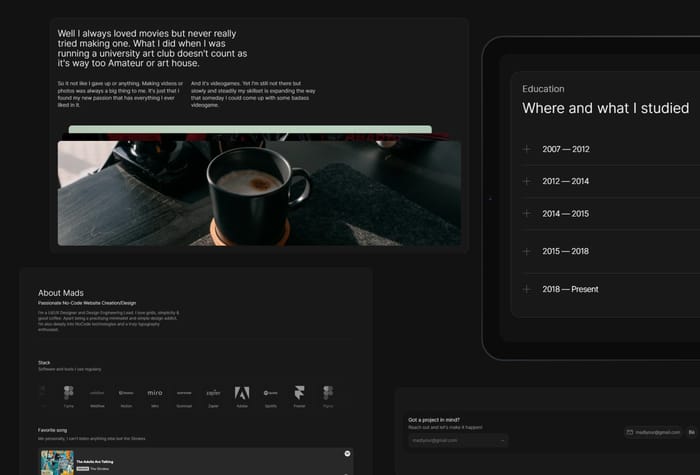
Task: Click 'Passionate No-Code Website Creation/Design' subtitle
Action: [87, 303]
